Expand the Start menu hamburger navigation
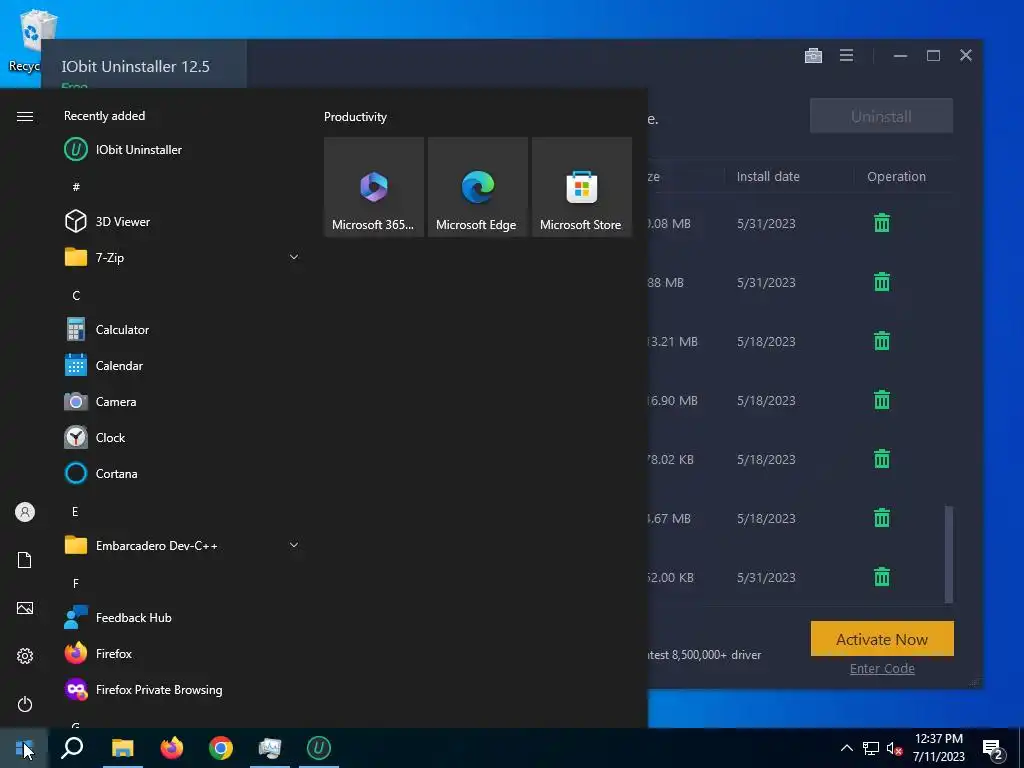This screenshot has width=1024, height=768. tap(25, 116)
